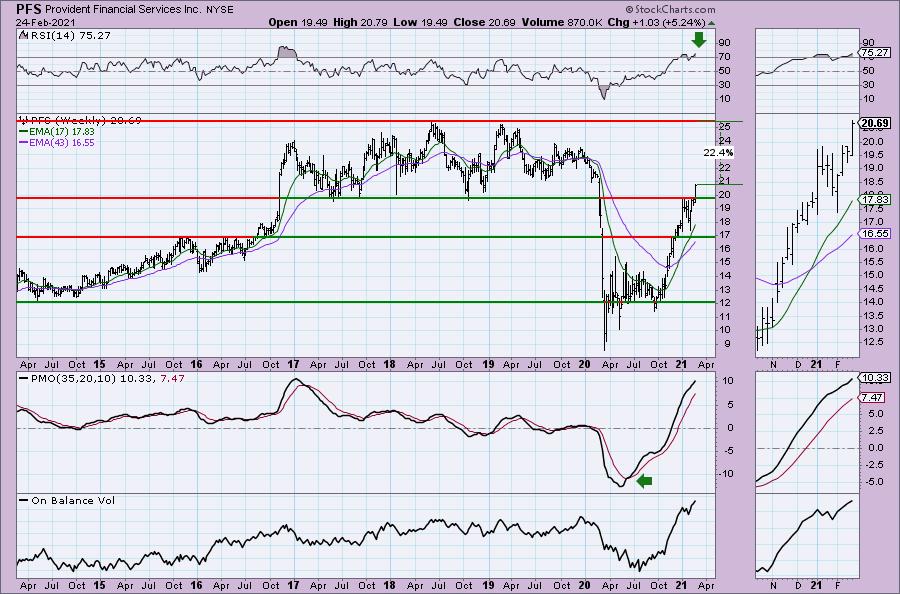
Task: Click the RSI candlestick icon beside RSI(14)
Action: pos(23,35)
